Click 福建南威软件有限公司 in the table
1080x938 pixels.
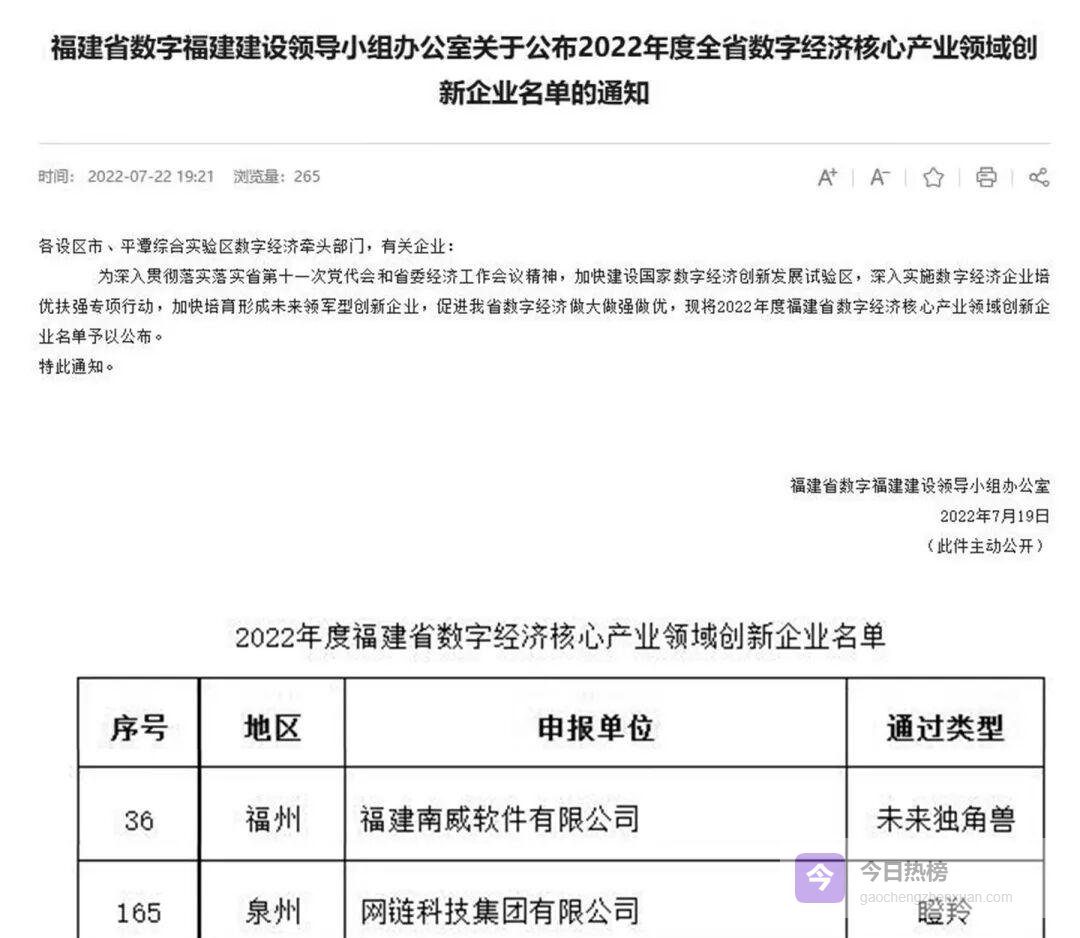coord(499,819)
